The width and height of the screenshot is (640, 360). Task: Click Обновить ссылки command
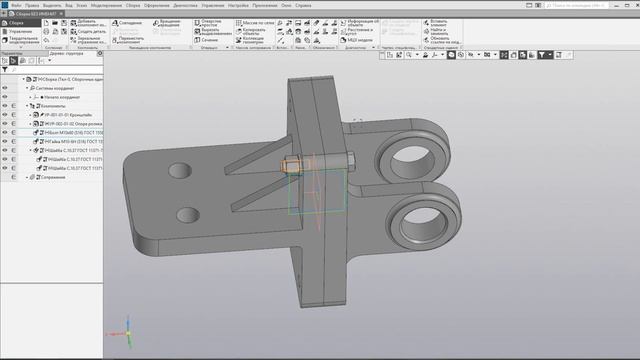[442, 40]
